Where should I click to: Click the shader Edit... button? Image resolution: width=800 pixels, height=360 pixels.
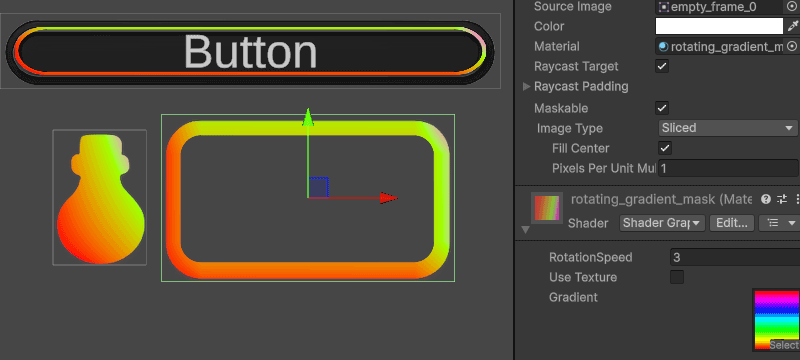click(732, 223)
